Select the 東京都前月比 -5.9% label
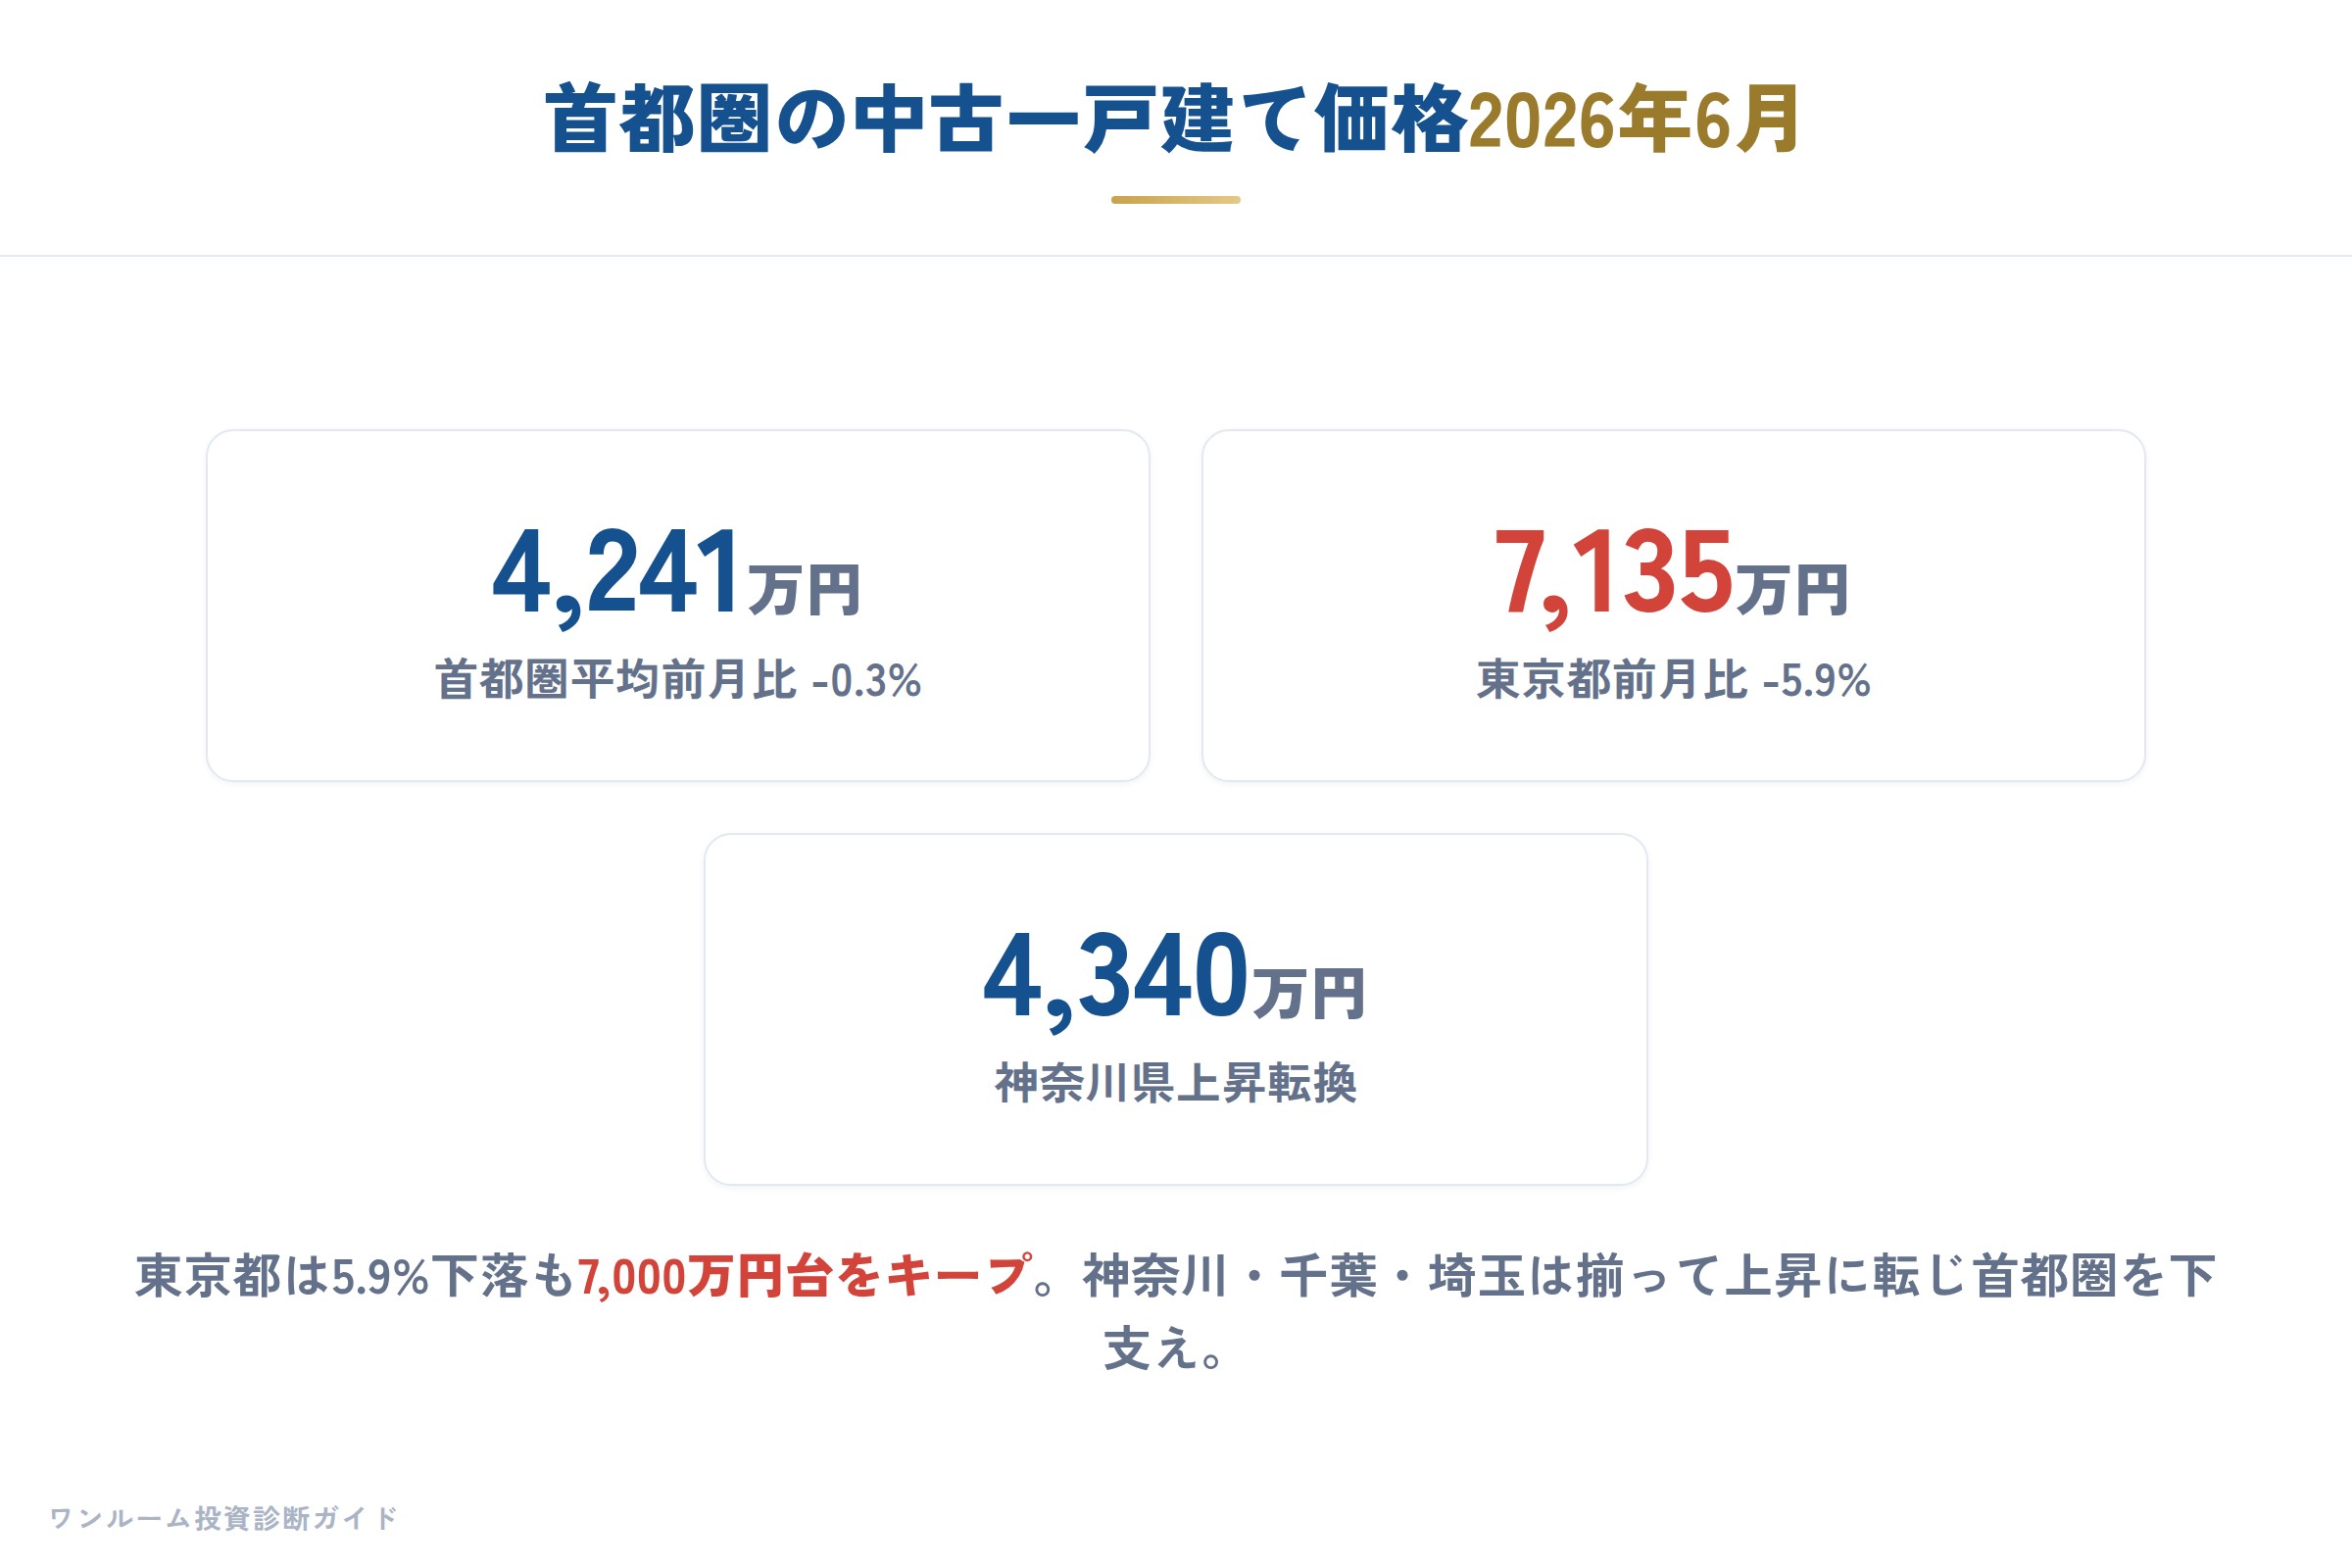Screen dimensions: 2352x1568 1673,680
